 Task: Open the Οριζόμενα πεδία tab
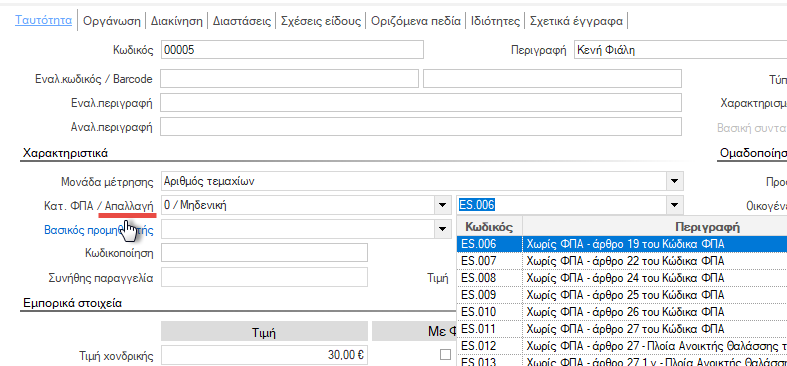[416, 21]
